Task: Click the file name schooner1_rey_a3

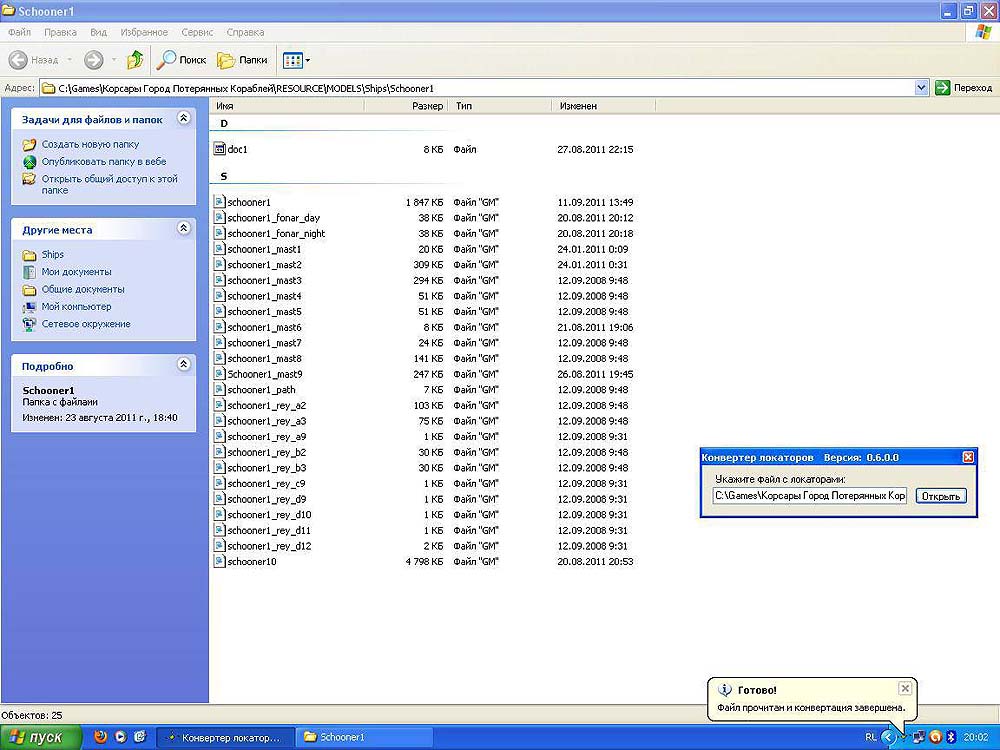Action: point(267,421)
